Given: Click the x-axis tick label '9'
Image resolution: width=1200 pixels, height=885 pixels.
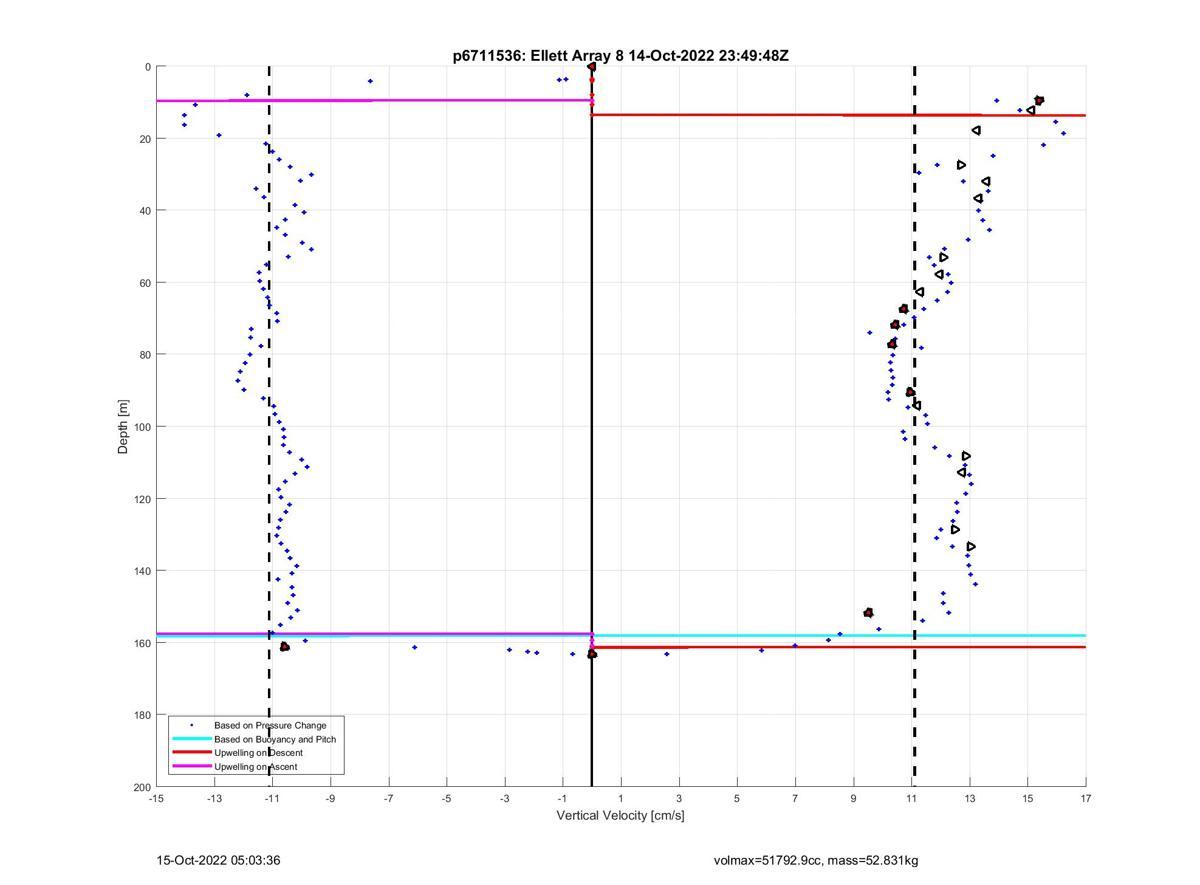Looking at the screenshot, I should (x=853, y=799).
